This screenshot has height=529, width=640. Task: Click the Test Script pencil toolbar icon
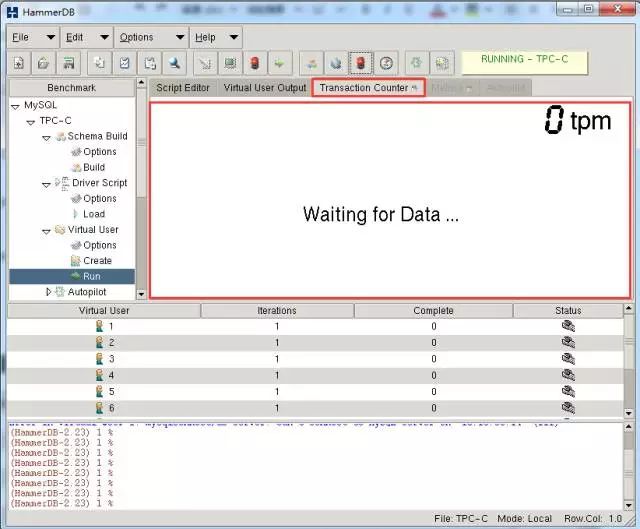[205, 63]
